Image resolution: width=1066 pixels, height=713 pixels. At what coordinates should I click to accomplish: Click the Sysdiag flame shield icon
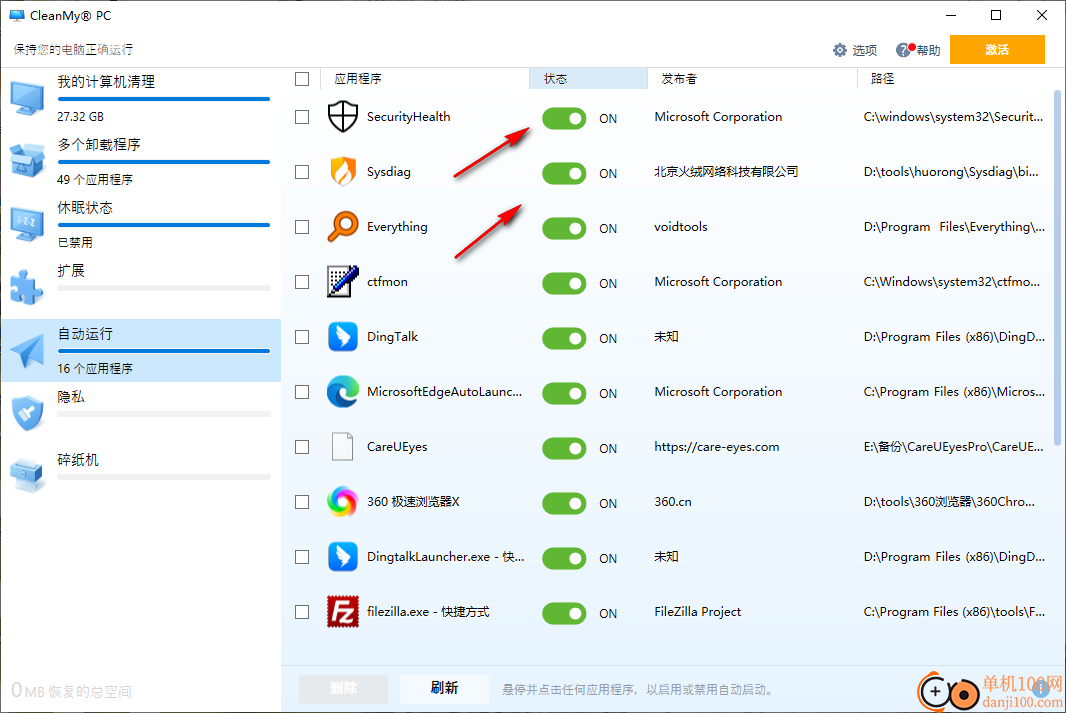[x=343, y=172]
